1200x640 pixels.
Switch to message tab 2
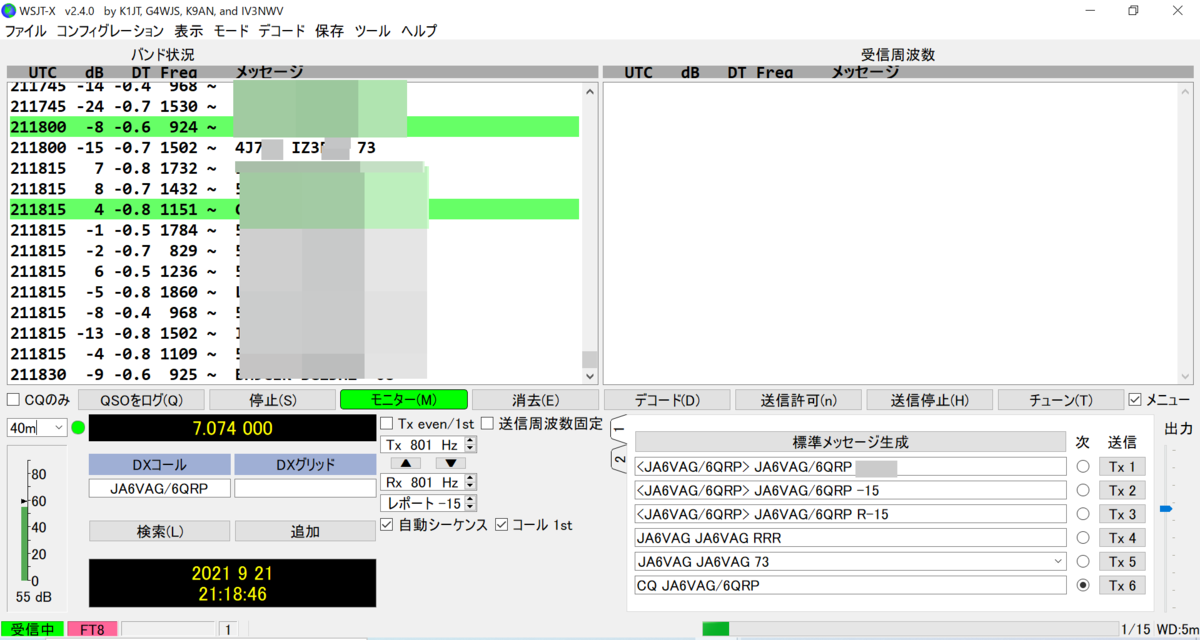(619, 460)
